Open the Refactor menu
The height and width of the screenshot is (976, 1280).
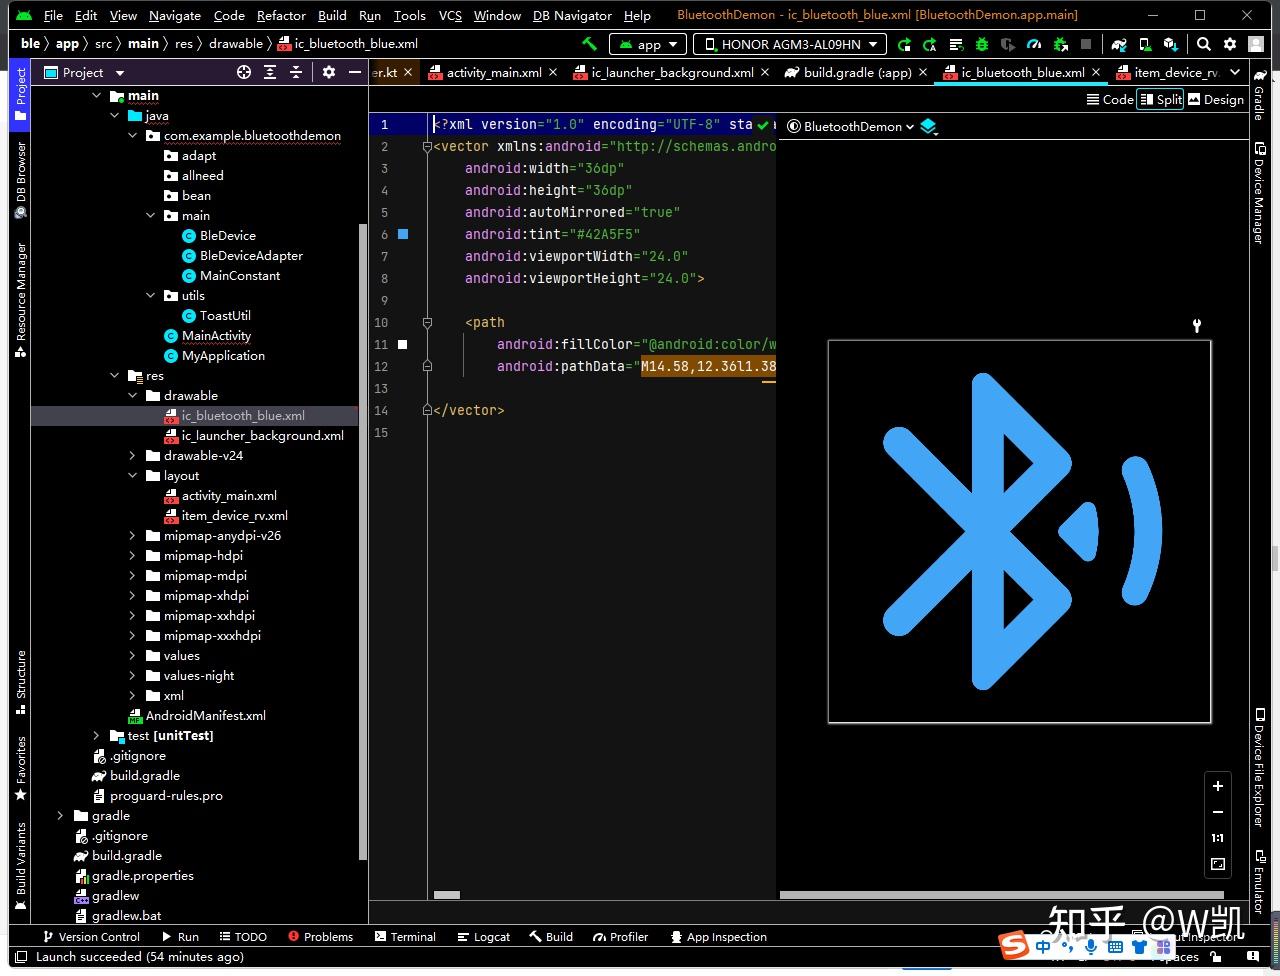pos(281,15)
